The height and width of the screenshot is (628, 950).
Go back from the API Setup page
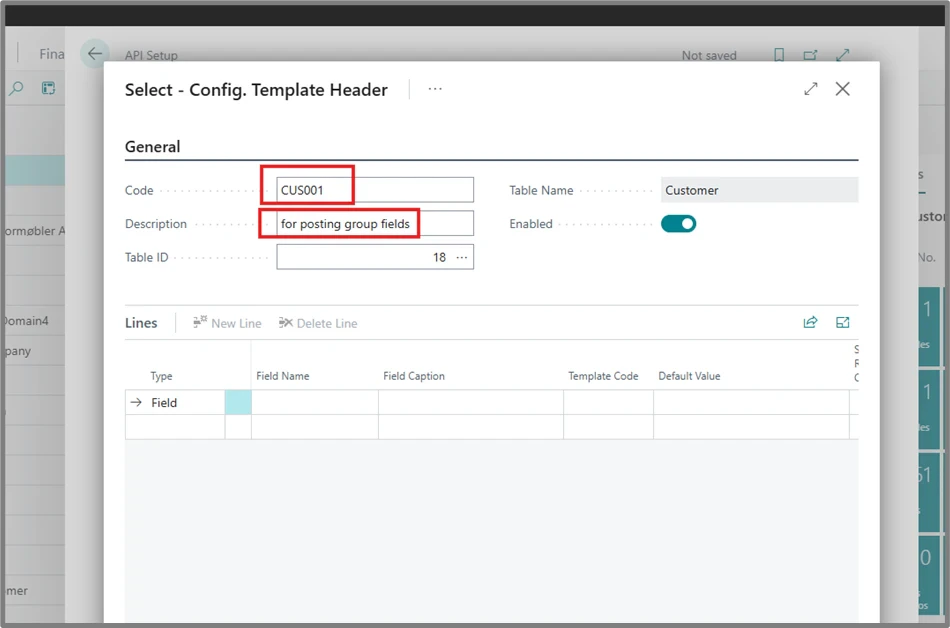tap(95, 54)
